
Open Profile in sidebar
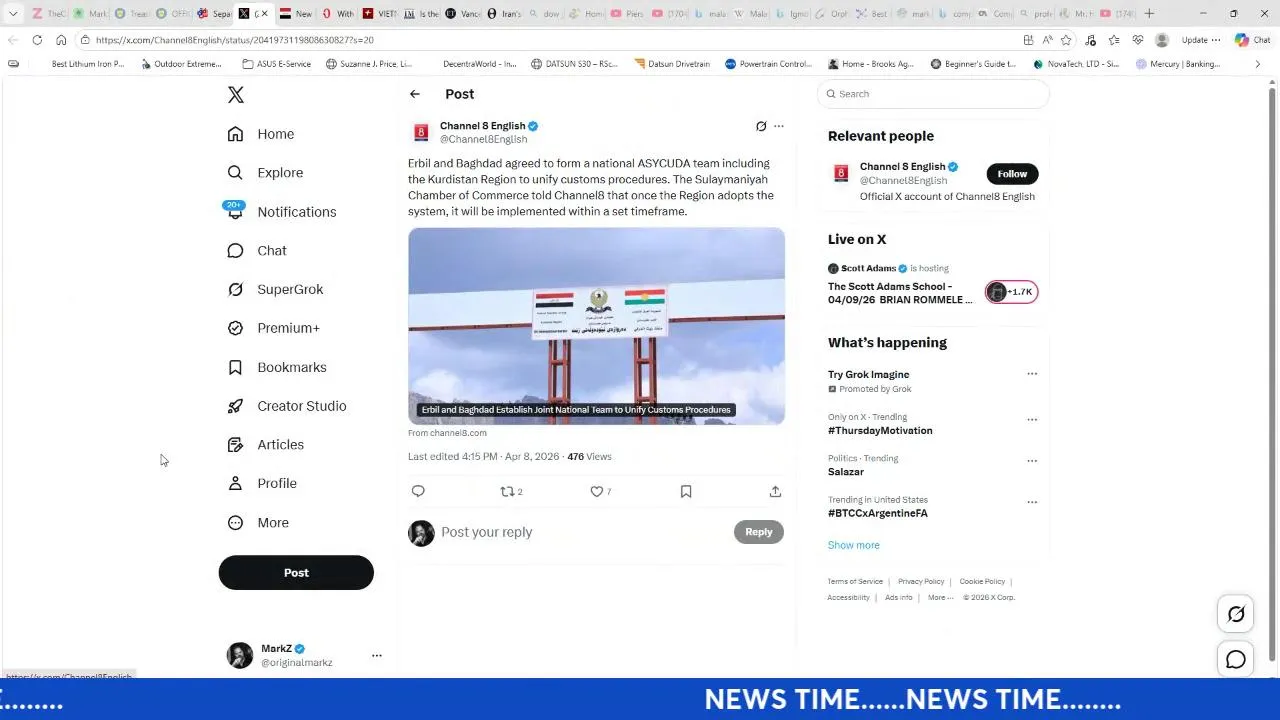click(262, 484)
